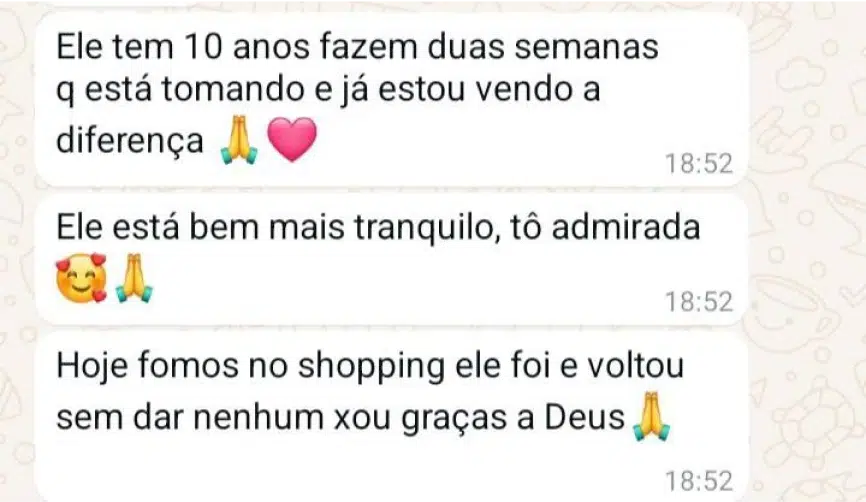Screen dimensions: 866x502
Task: Click the chat wallpaper beside the messages
Action: 806,249
